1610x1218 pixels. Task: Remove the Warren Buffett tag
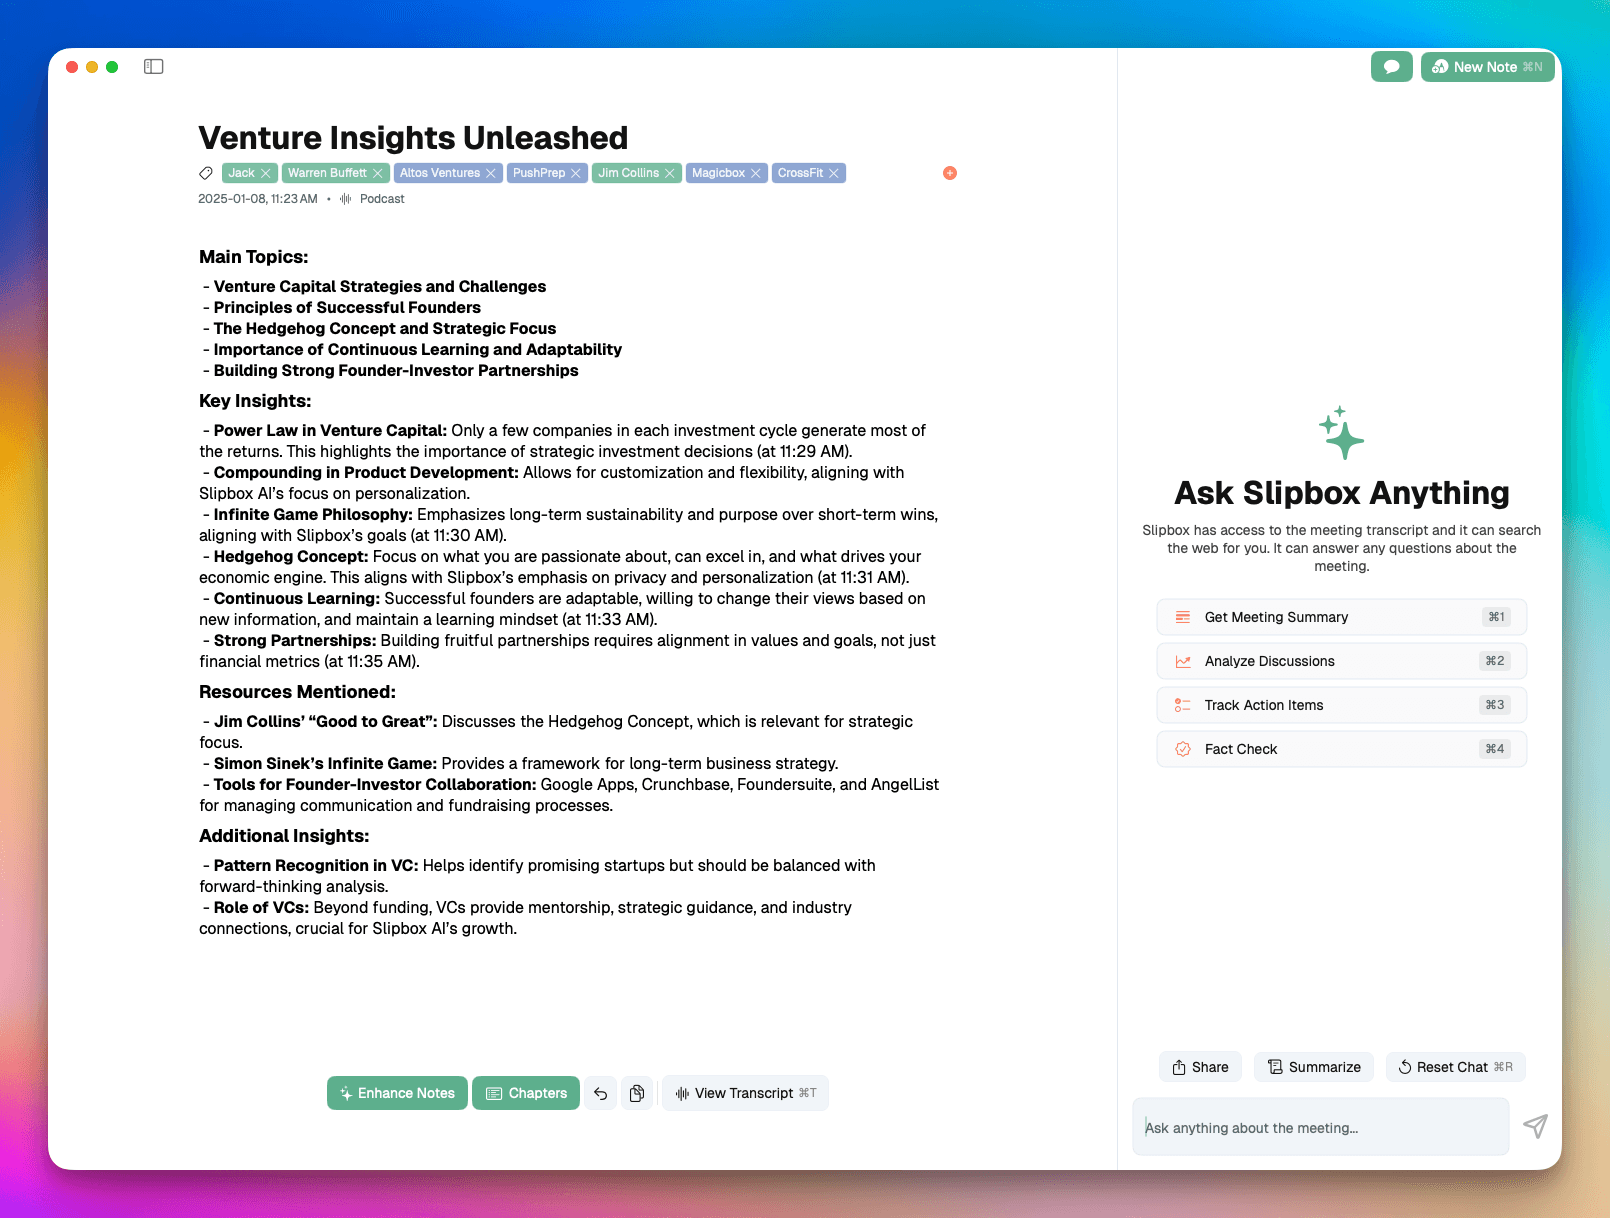378,173
